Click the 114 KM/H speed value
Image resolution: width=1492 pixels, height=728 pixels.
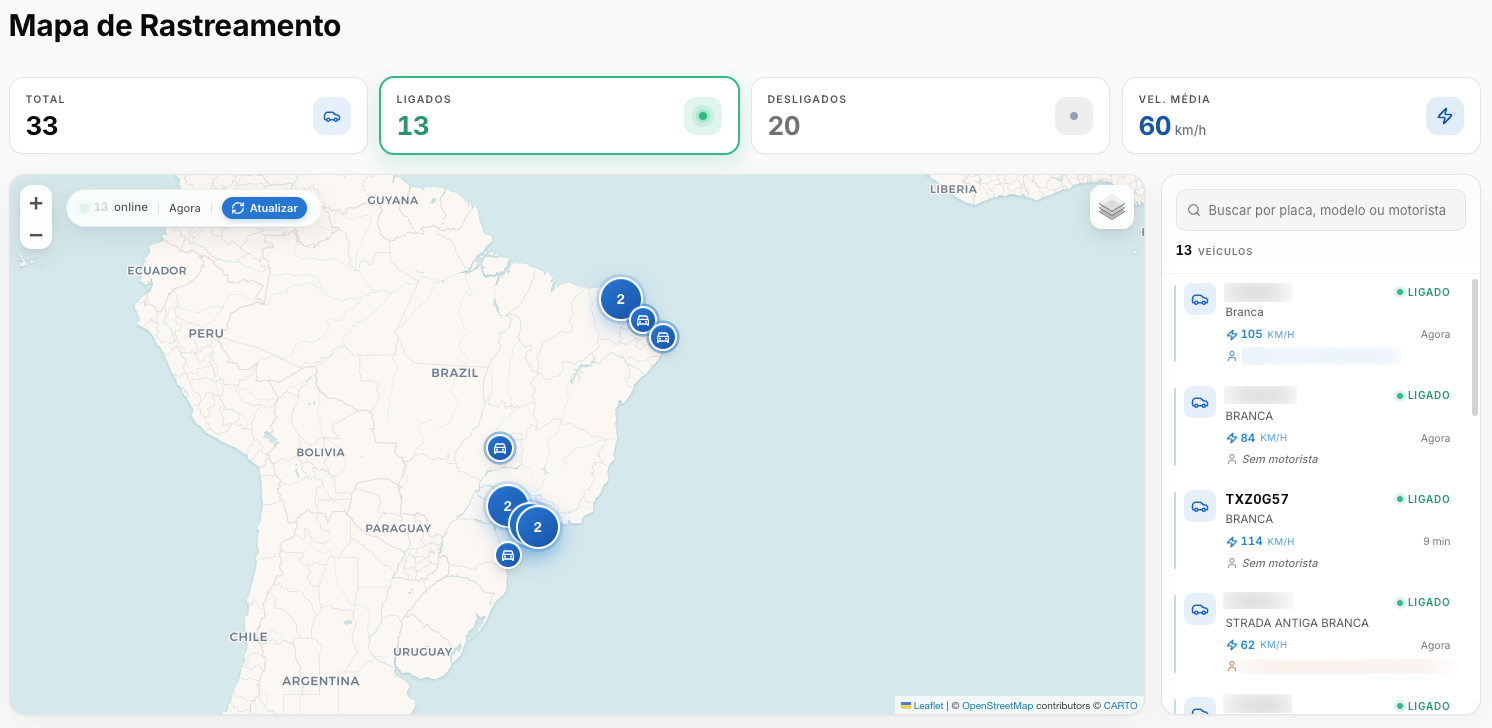pyautogui.click(x=1260, y=541)
